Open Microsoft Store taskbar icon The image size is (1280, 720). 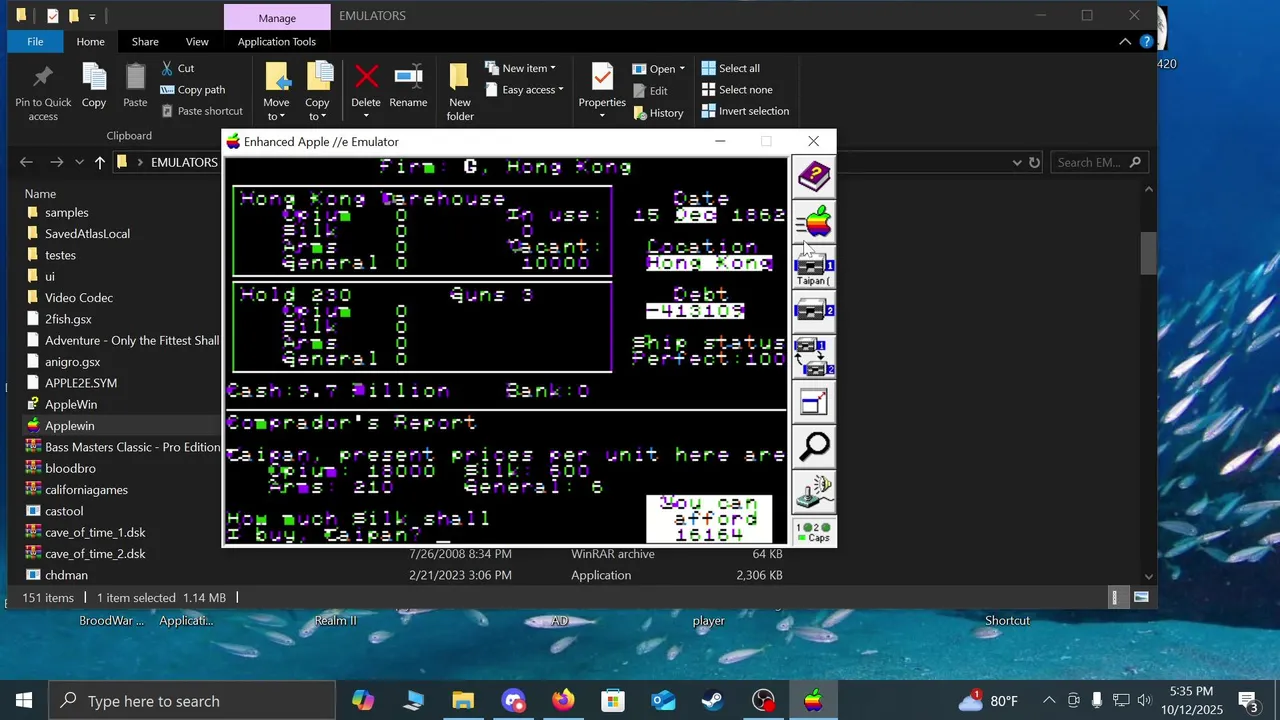613,701
